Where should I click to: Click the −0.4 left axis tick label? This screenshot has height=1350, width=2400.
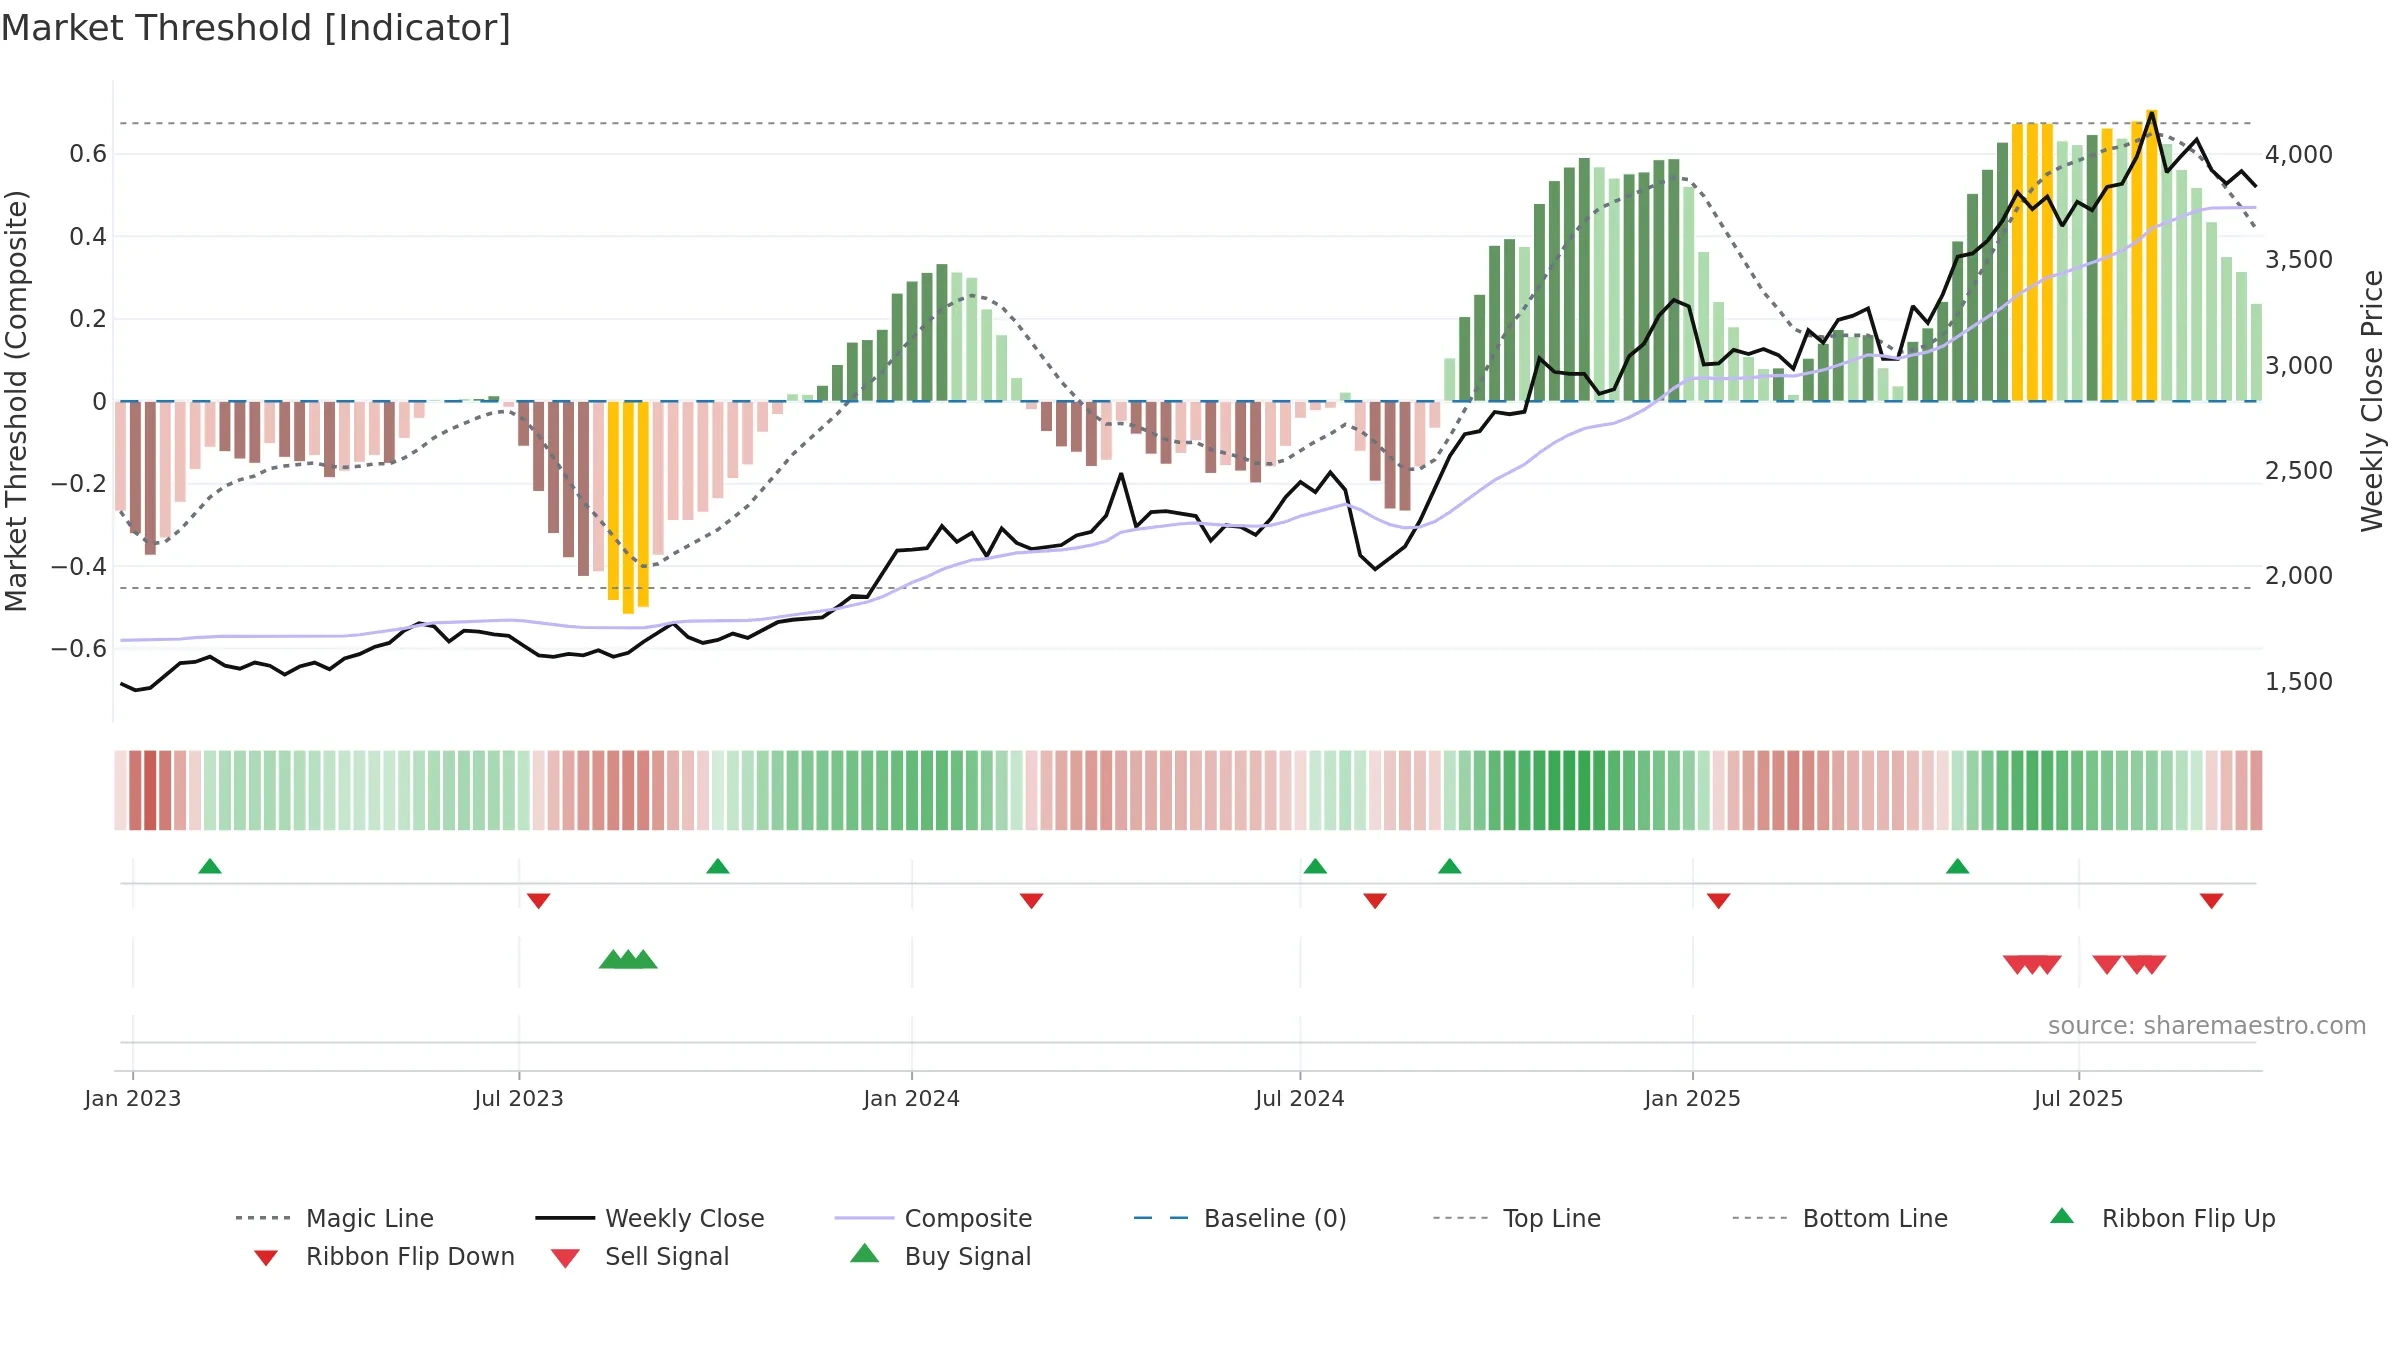pos(79,567)
